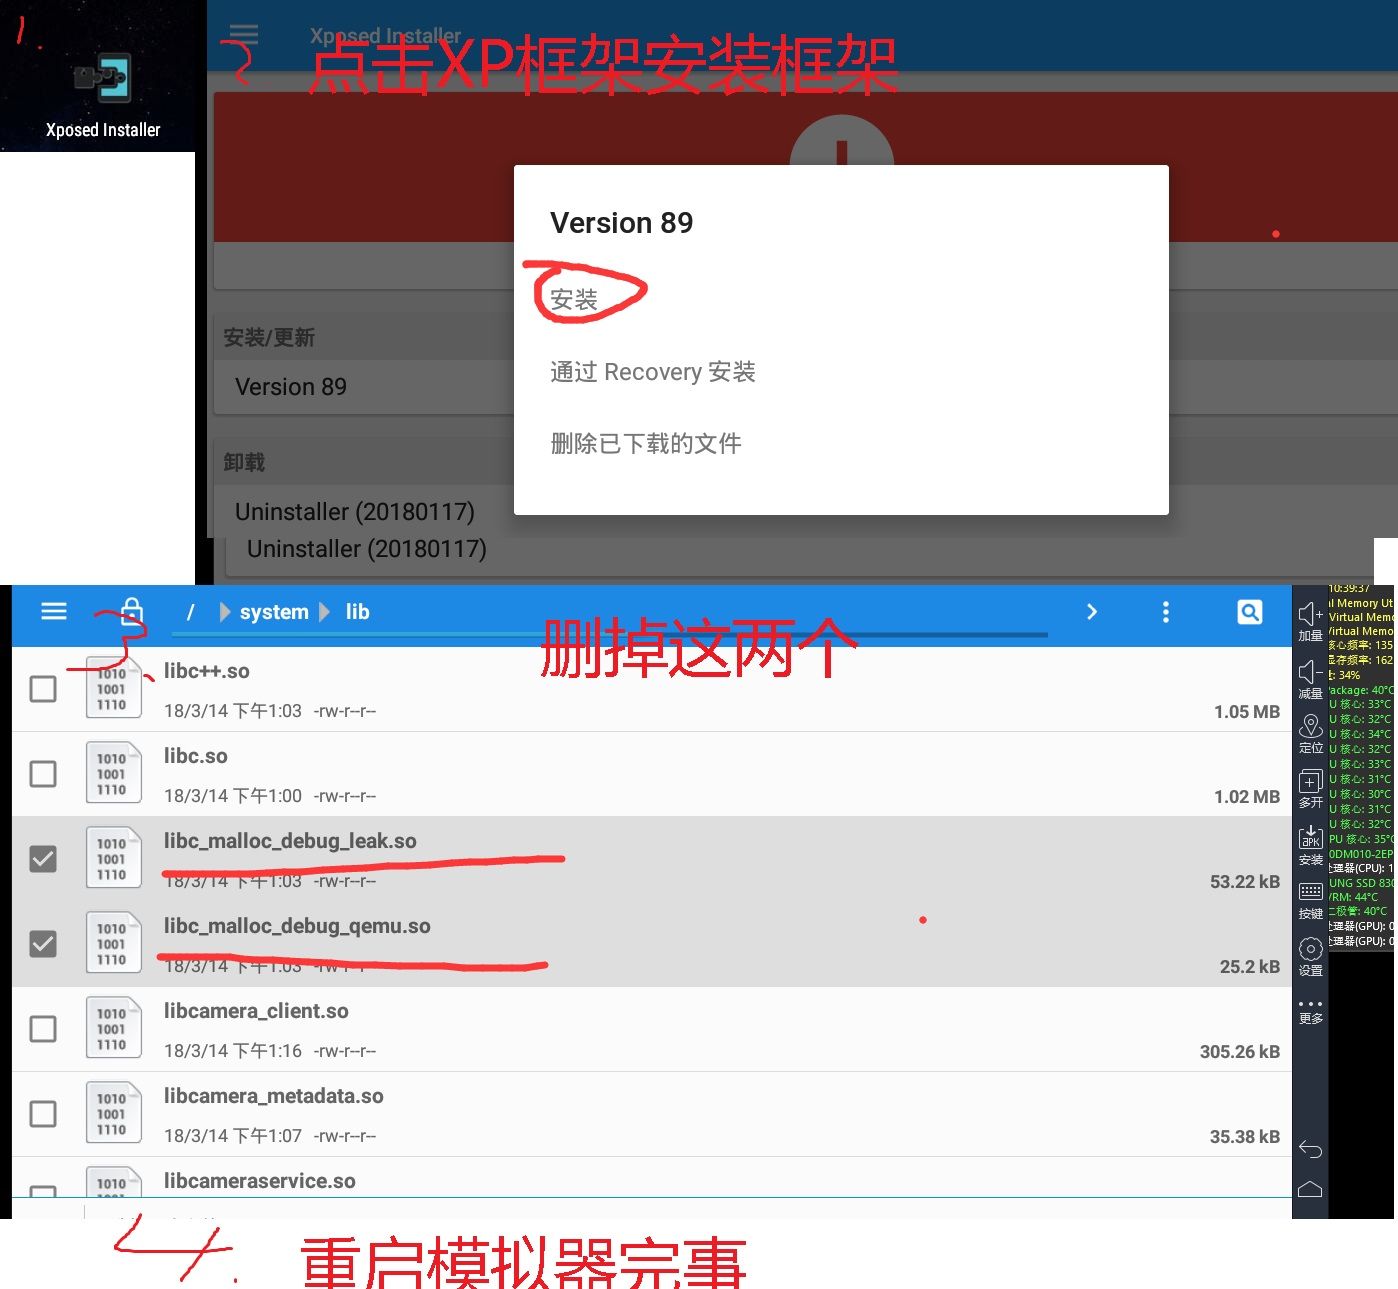The image size is (1398, 1289).
Task: Choose 删除已下载的文件 option
Action: point(646,443)
